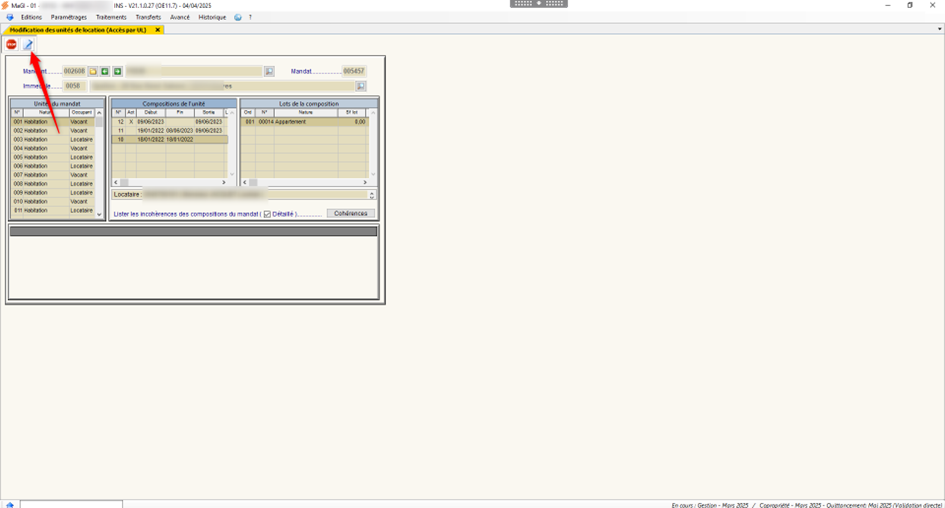Click the Locataire field spinner arrows
Viewport: 945px width, 508px height.
coord(372,195)
